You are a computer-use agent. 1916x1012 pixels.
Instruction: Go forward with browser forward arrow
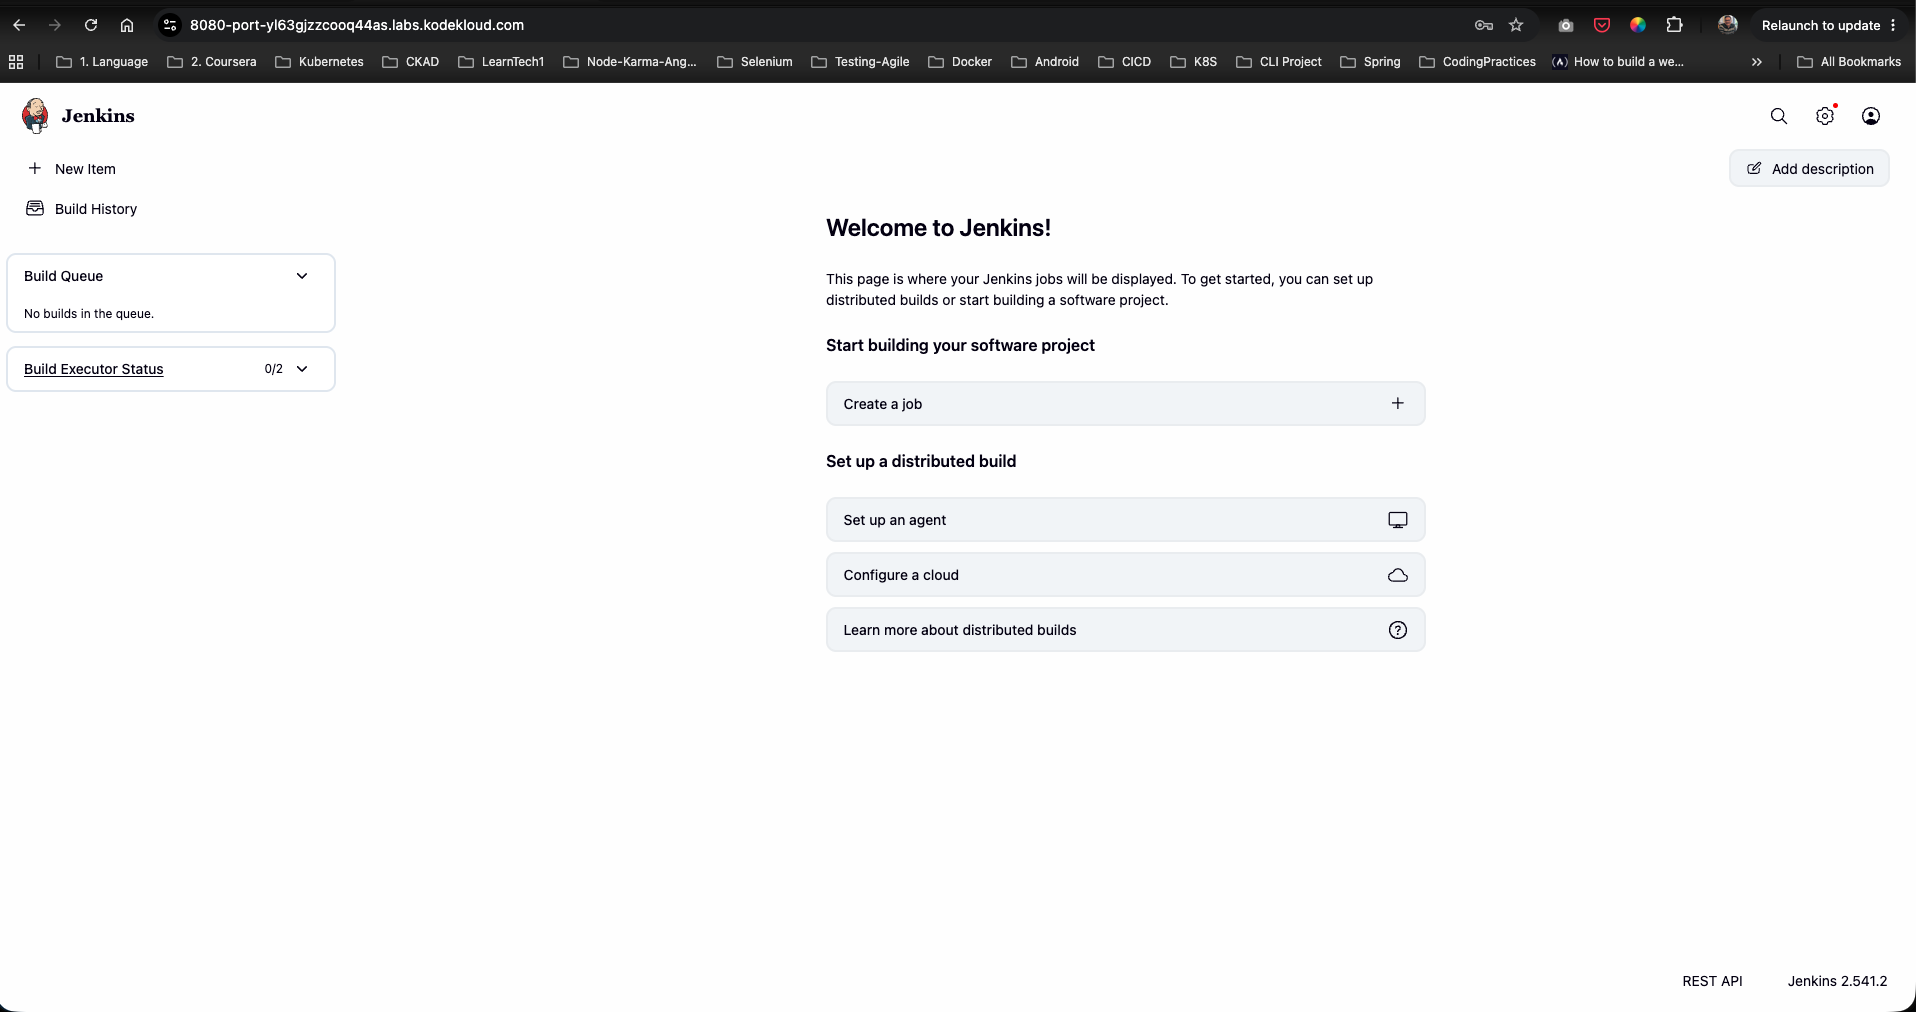click(x=55, y=25)
